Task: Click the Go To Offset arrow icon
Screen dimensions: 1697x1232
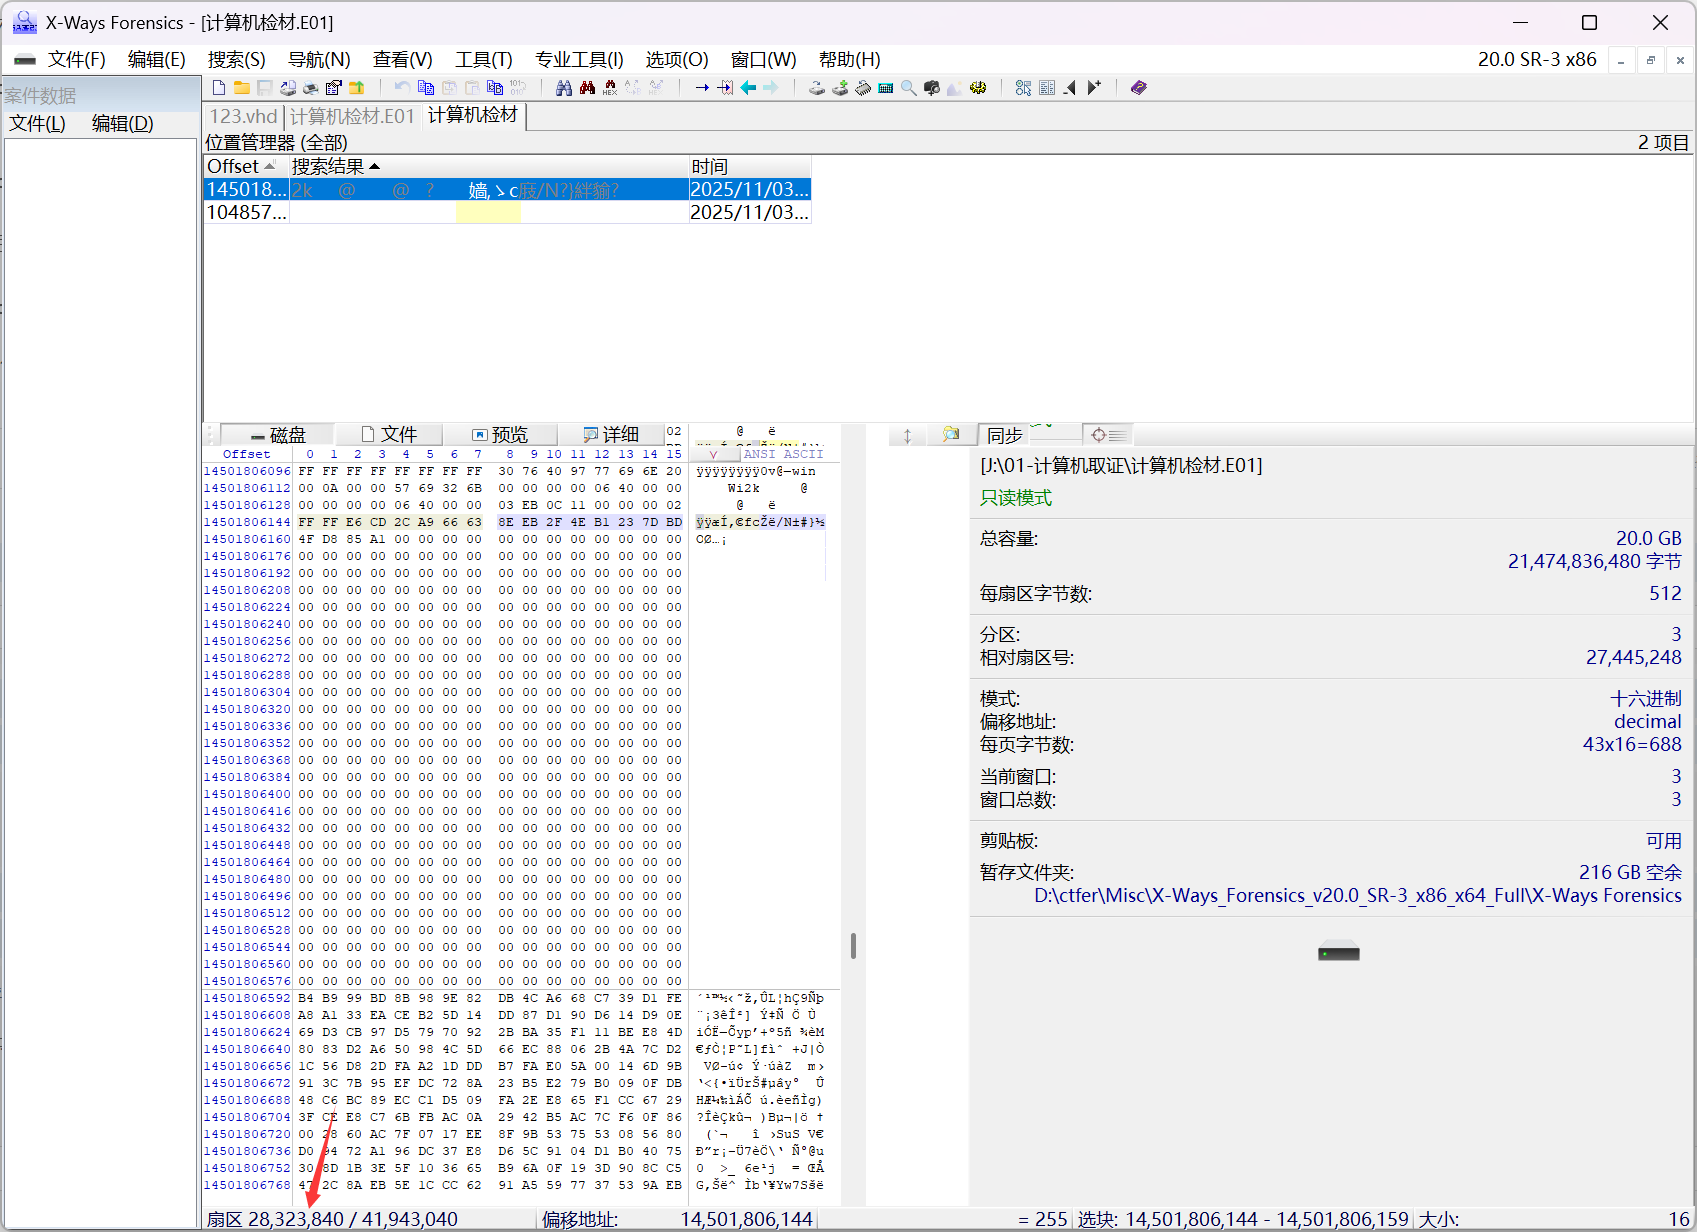Action: click(x=702, y=88)
